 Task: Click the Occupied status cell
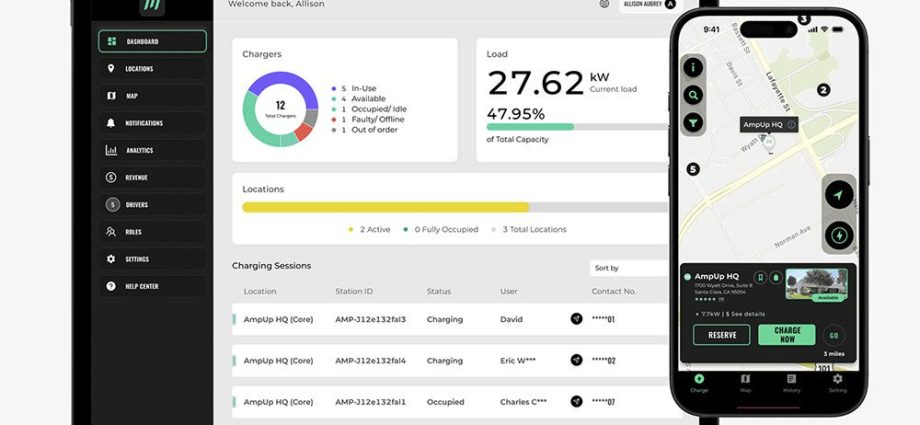pos(445,402)
